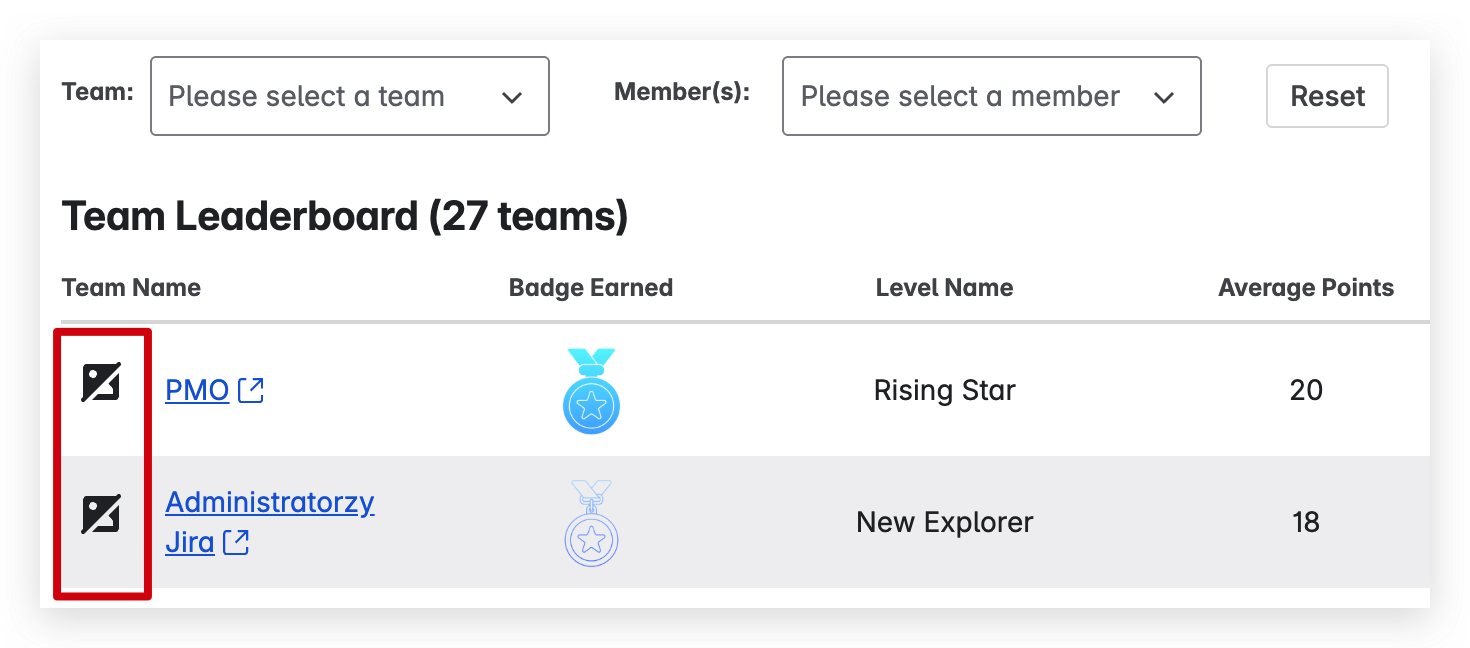Click the Team Leaderboard (27 teams) heading
Viewport: 1470px width, 648px height.
345,216
